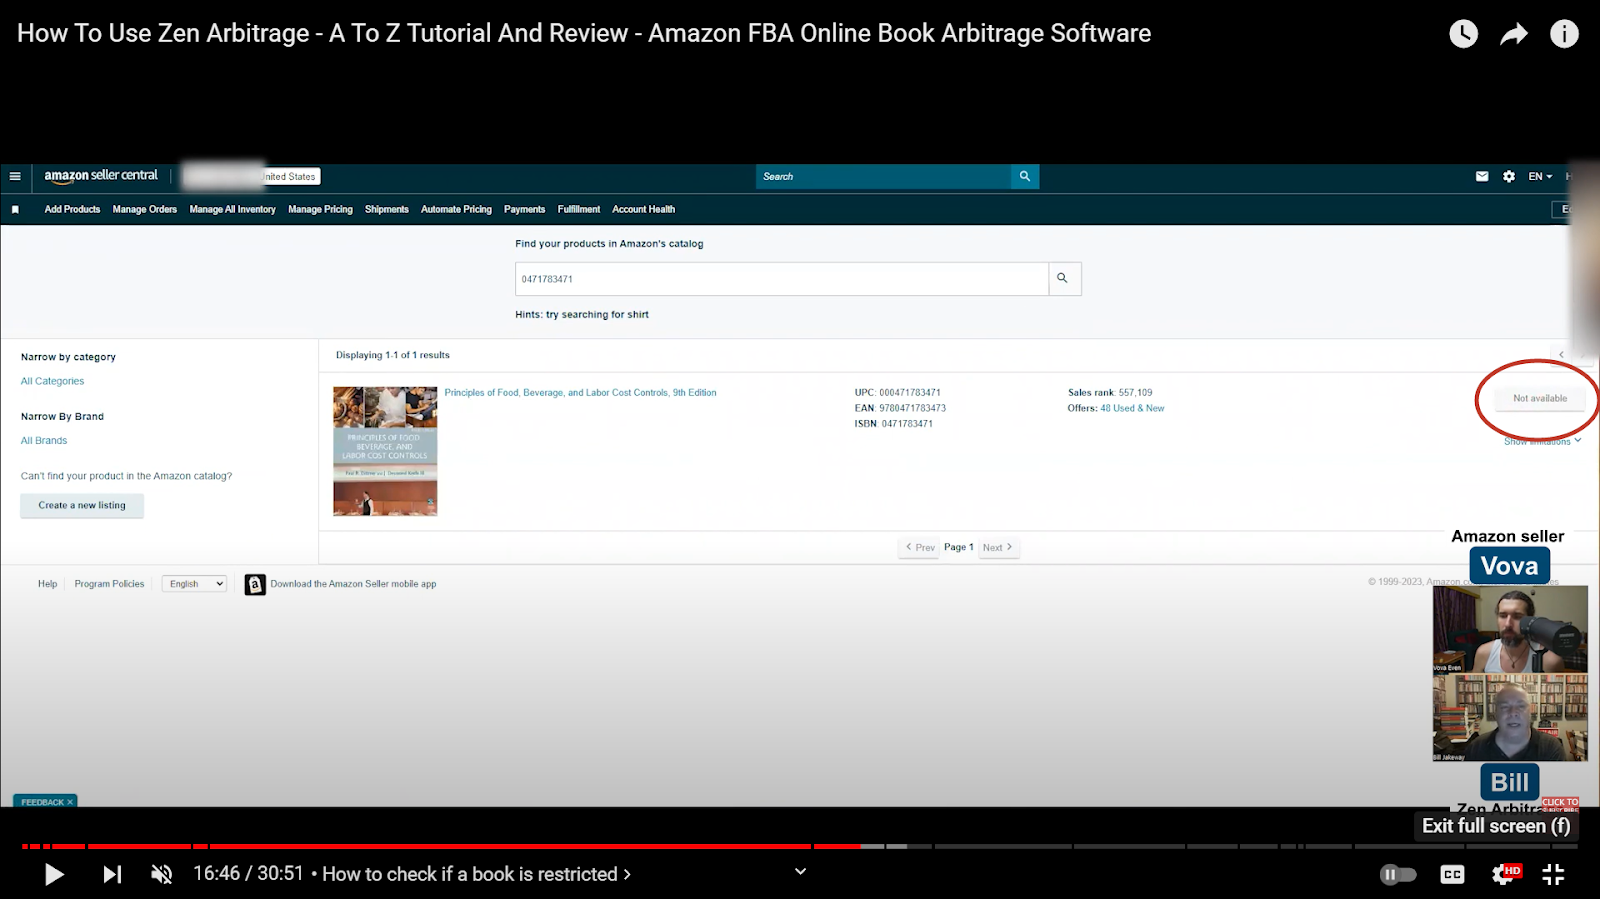Click Create a new listing button
Viewport: 1600px width, 899px height.
82,505
